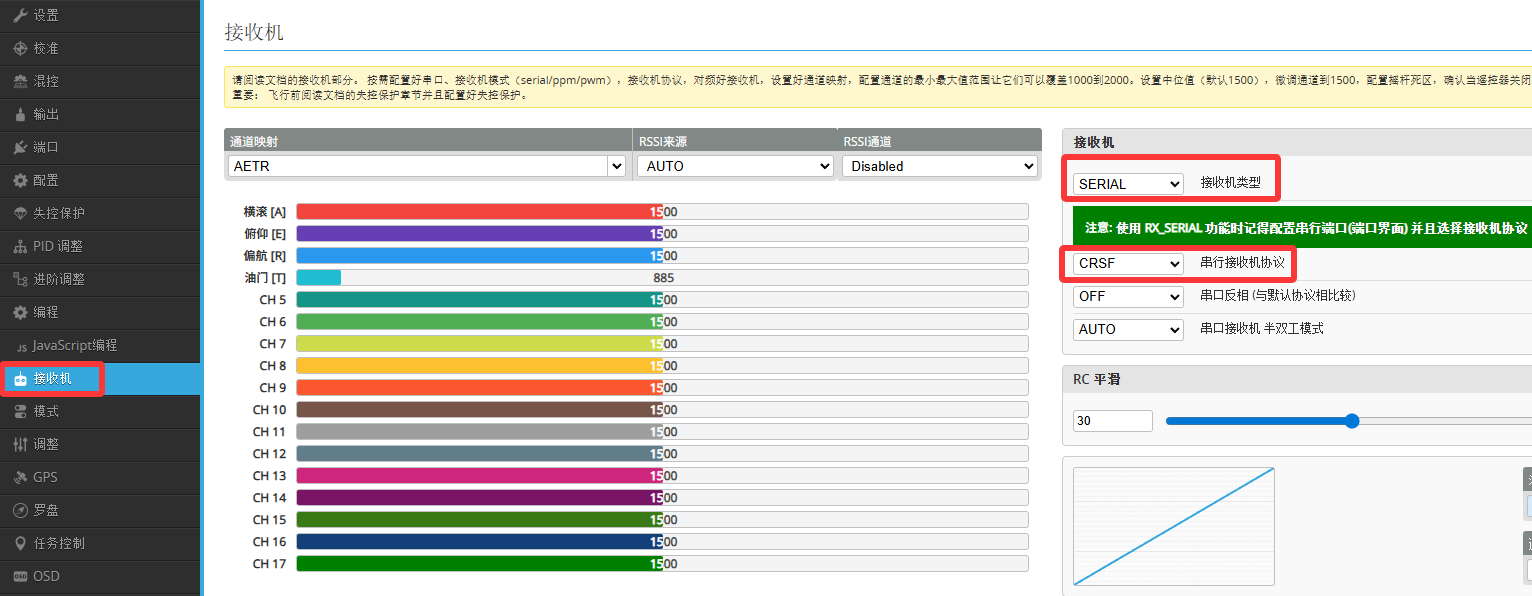Image resolution: width=1532 pixels, height=596 pixels.
Task: Expand the 通道映射 AETR dropdown
Action: [427, 166]
